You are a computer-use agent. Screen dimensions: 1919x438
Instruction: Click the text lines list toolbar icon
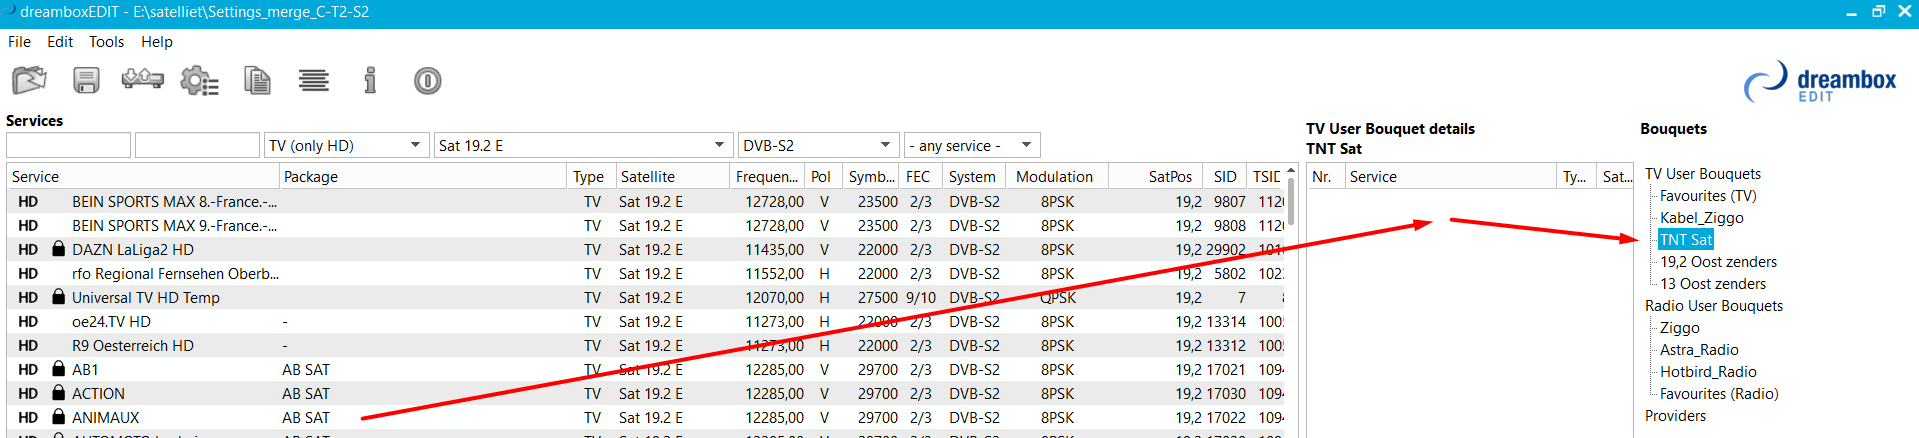pyautogui.click(x=314, y=80)
